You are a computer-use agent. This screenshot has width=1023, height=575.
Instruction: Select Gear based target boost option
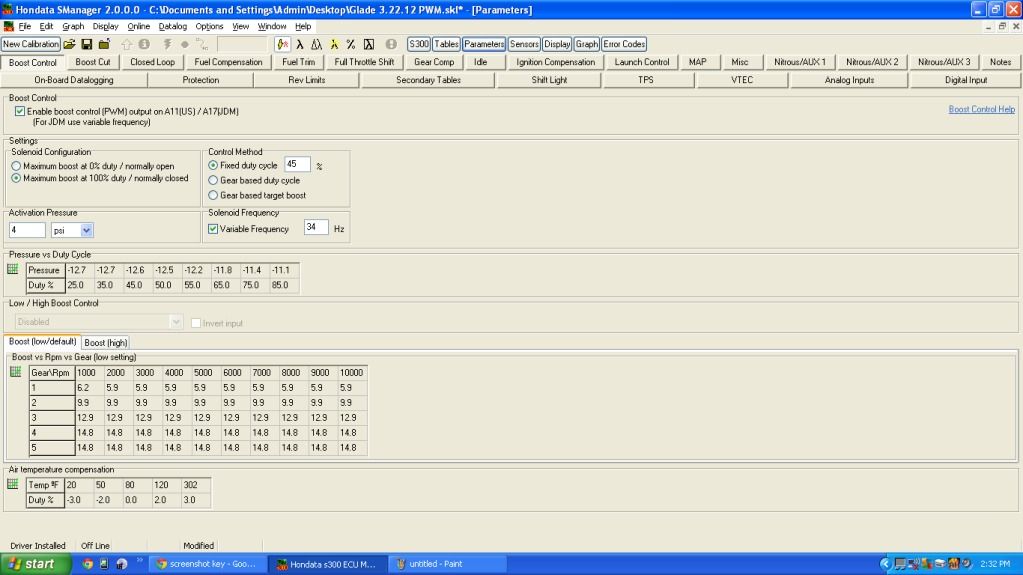pos(213,195)
